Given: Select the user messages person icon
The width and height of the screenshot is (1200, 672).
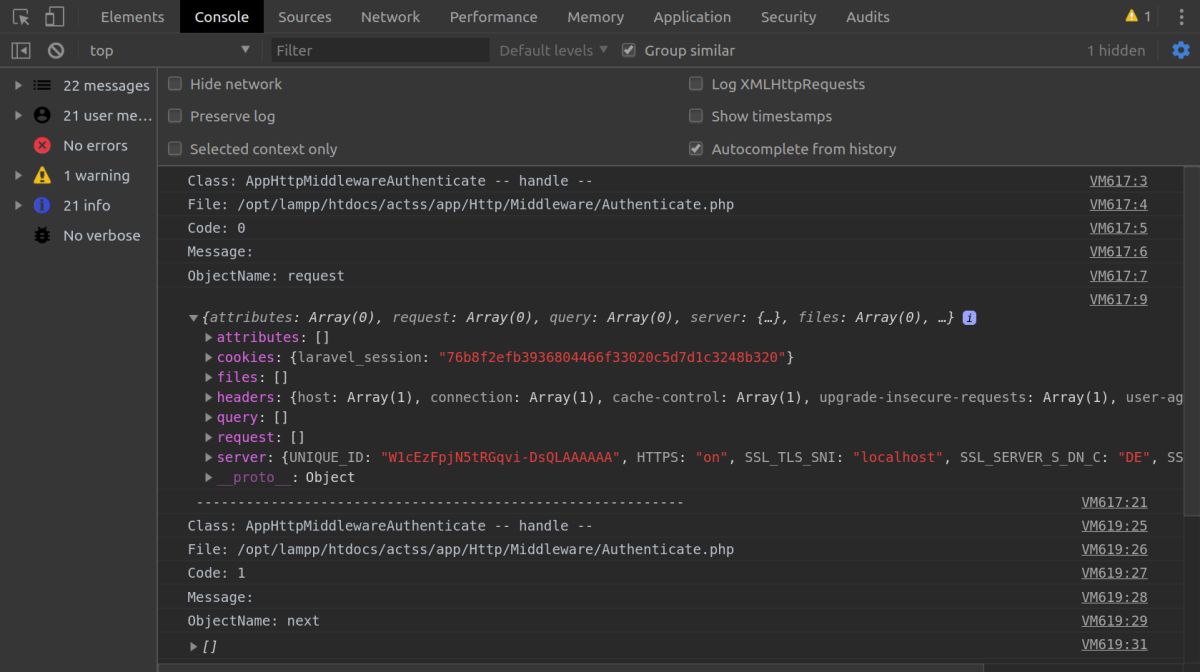Looking at the screenshot, I should tap(42, 115).
